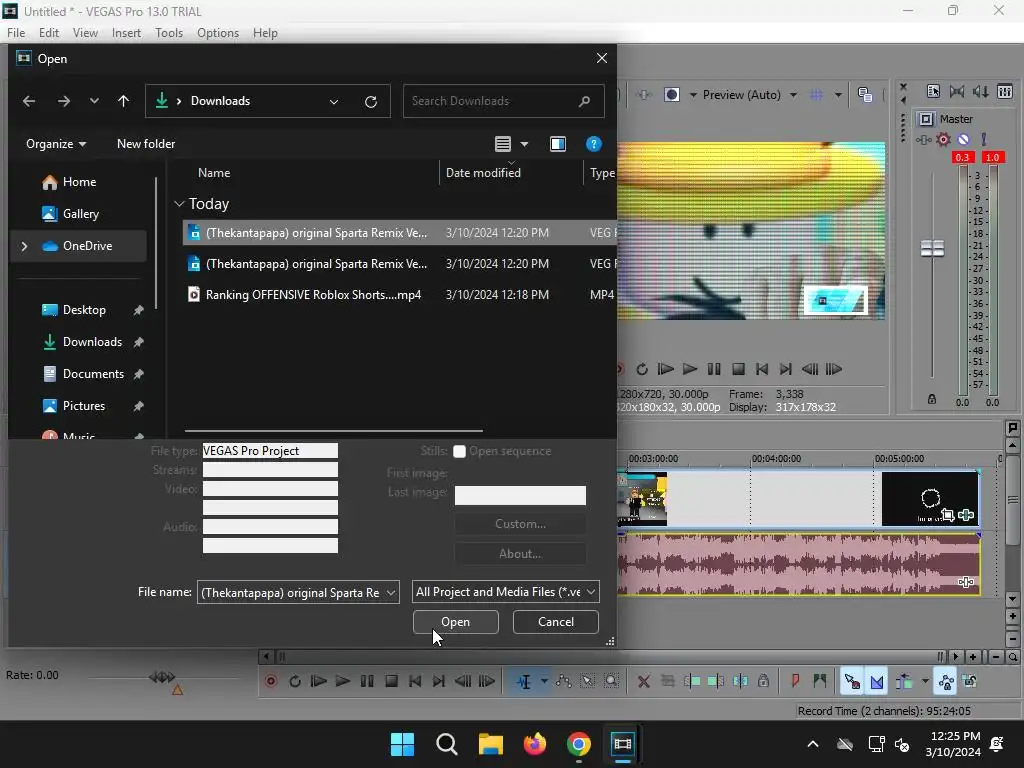Expand OneDrive in the navigation pane
The width and height of the screenshot is (1024, 768).
click(25, 246)
